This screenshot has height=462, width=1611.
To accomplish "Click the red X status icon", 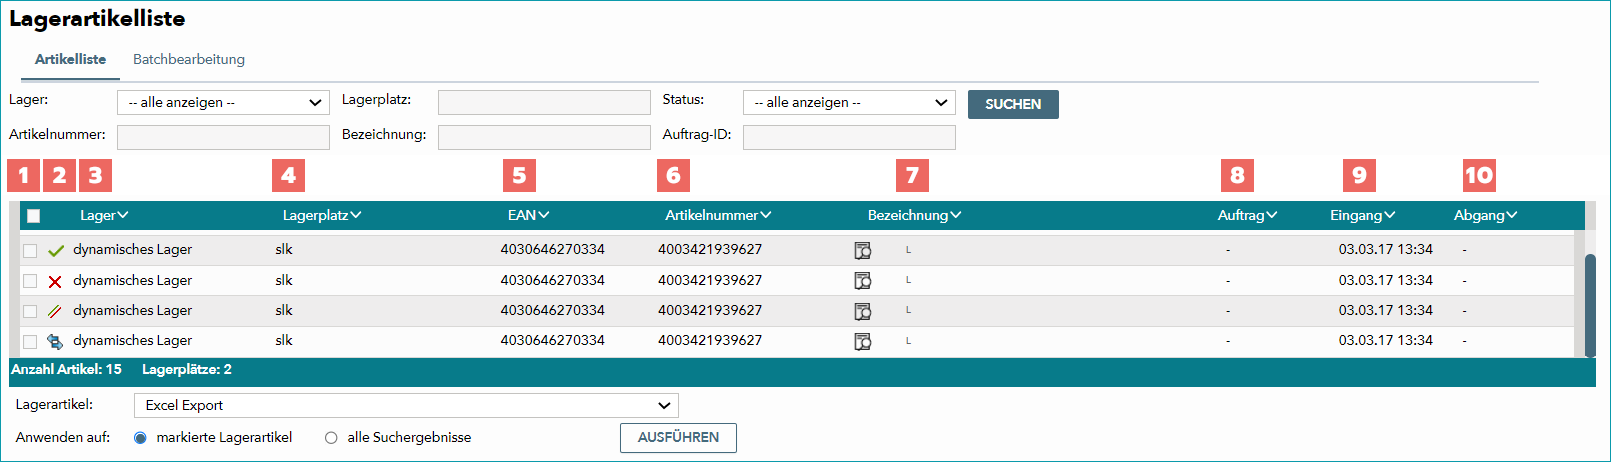I will click(55, 282).
